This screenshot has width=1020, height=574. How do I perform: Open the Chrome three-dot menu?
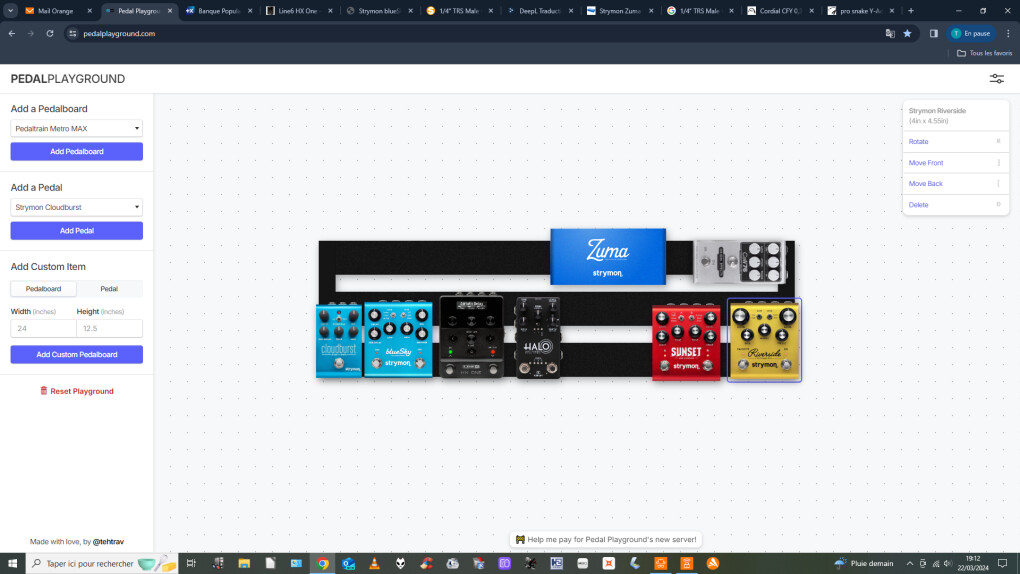[1008, 33]
